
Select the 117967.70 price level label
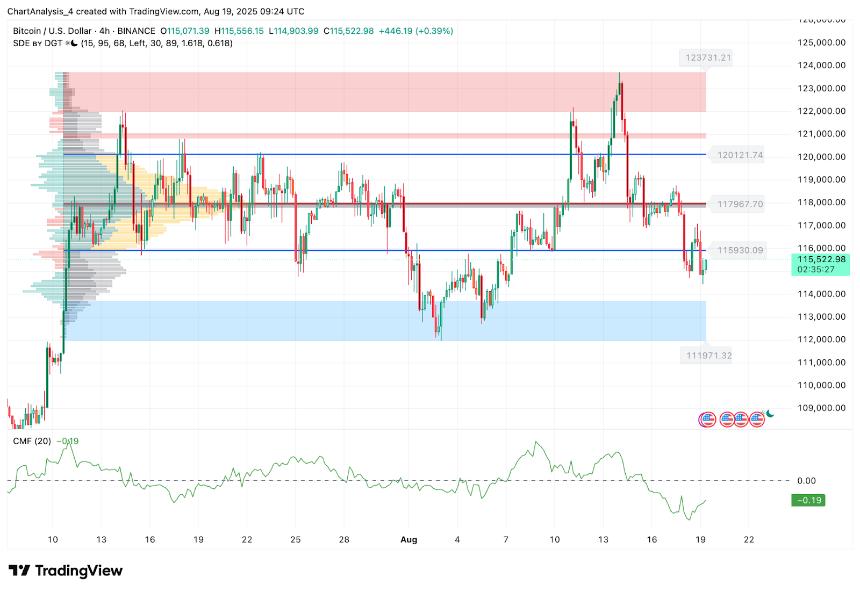point(740,204)
